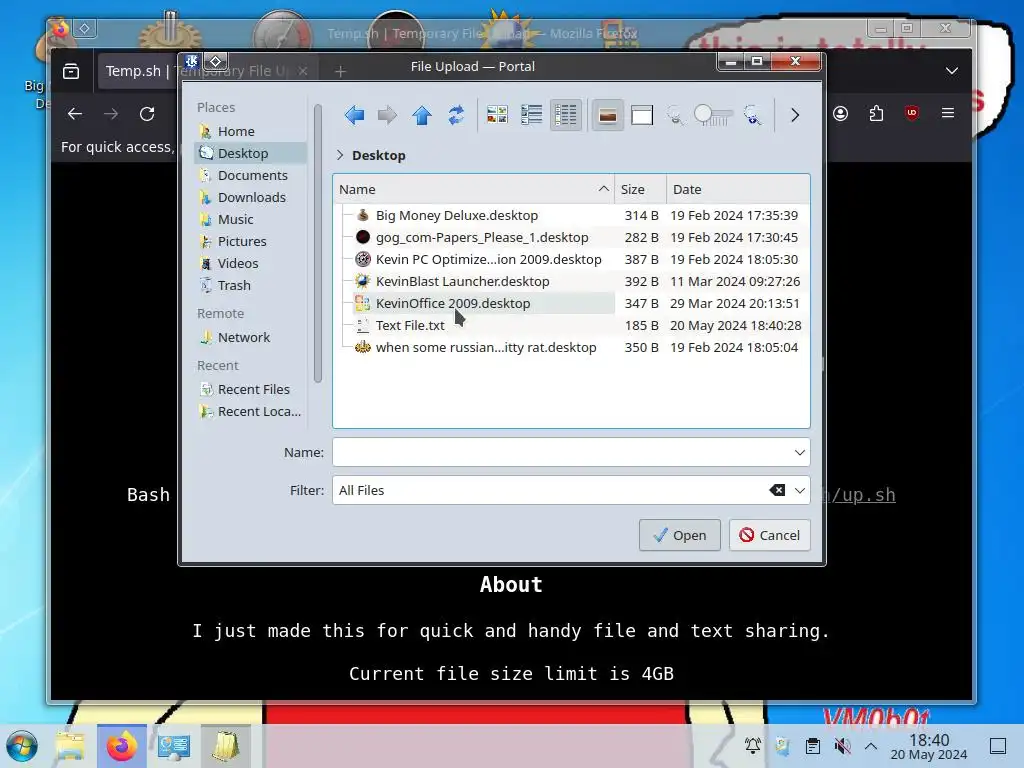Cancel the file upload dialog

tap(769, 536)
